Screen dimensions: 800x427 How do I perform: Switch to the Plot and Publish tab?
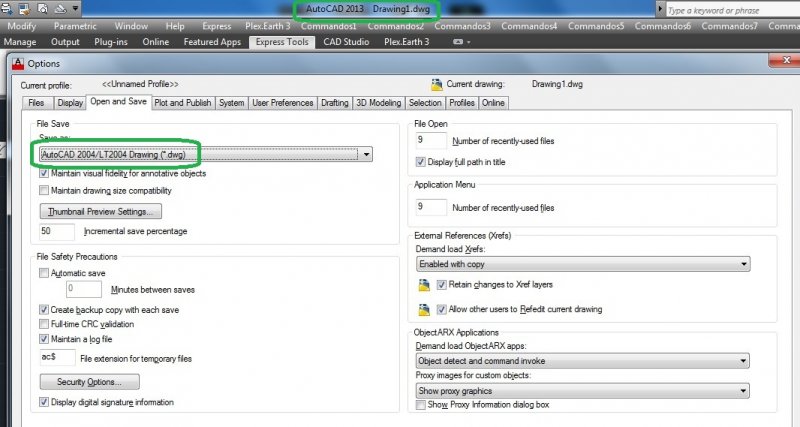(x=183, y=103)
